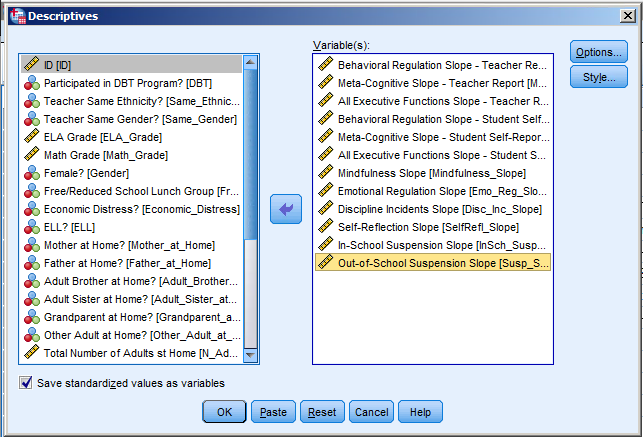The height and width of the screenshot is (437, 643).
Task: Open the Style... dialog
Action: click(x=599, y=77)
